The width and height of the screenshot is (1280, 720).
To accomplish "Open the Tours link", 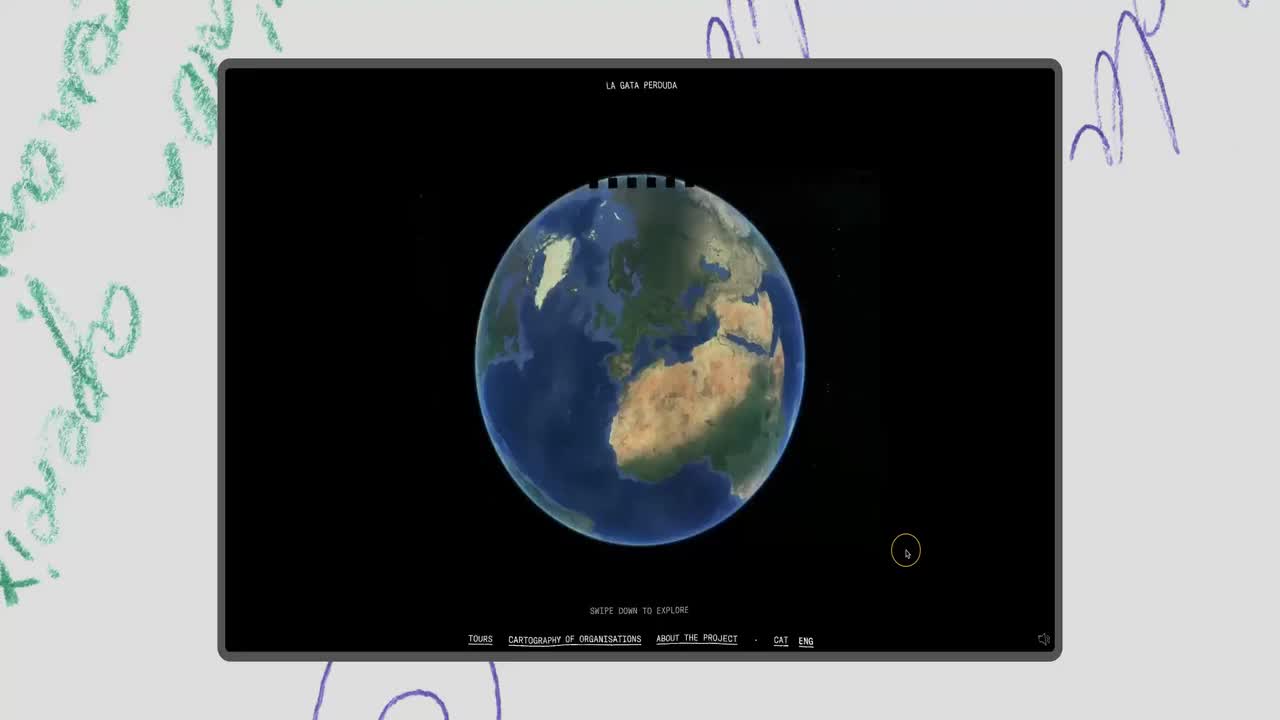I will [480, 639].
